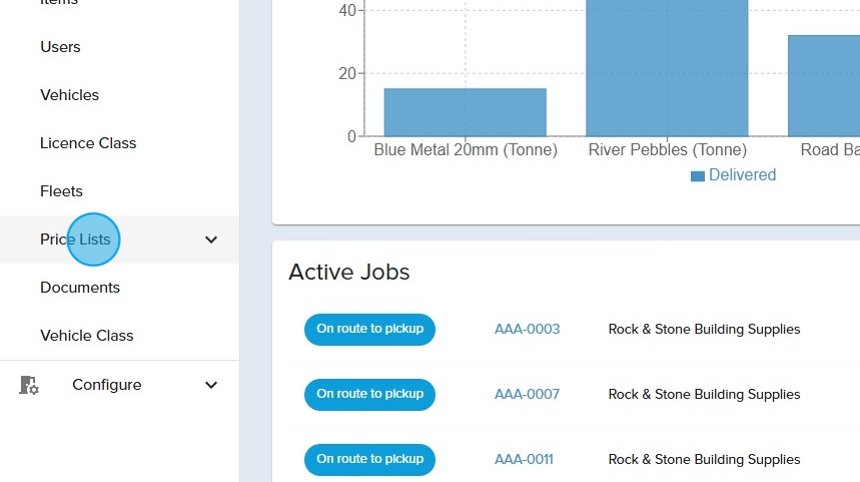The image size is (860, 482).
Task: Select the River Pebbles chart bar
Action: tap(667, 68)
